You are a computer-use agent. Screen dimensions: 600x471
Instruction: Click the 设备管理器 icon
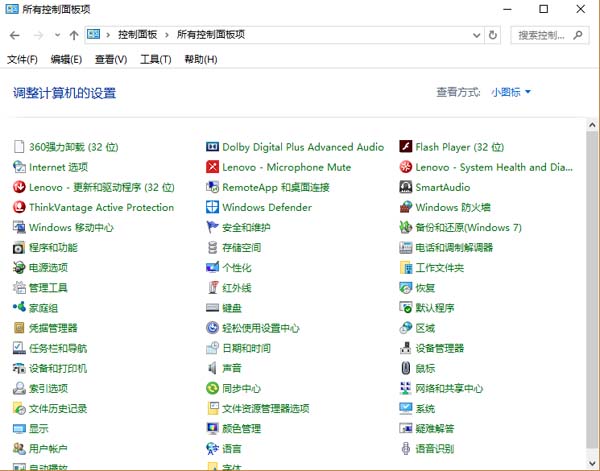coord(406,348)
